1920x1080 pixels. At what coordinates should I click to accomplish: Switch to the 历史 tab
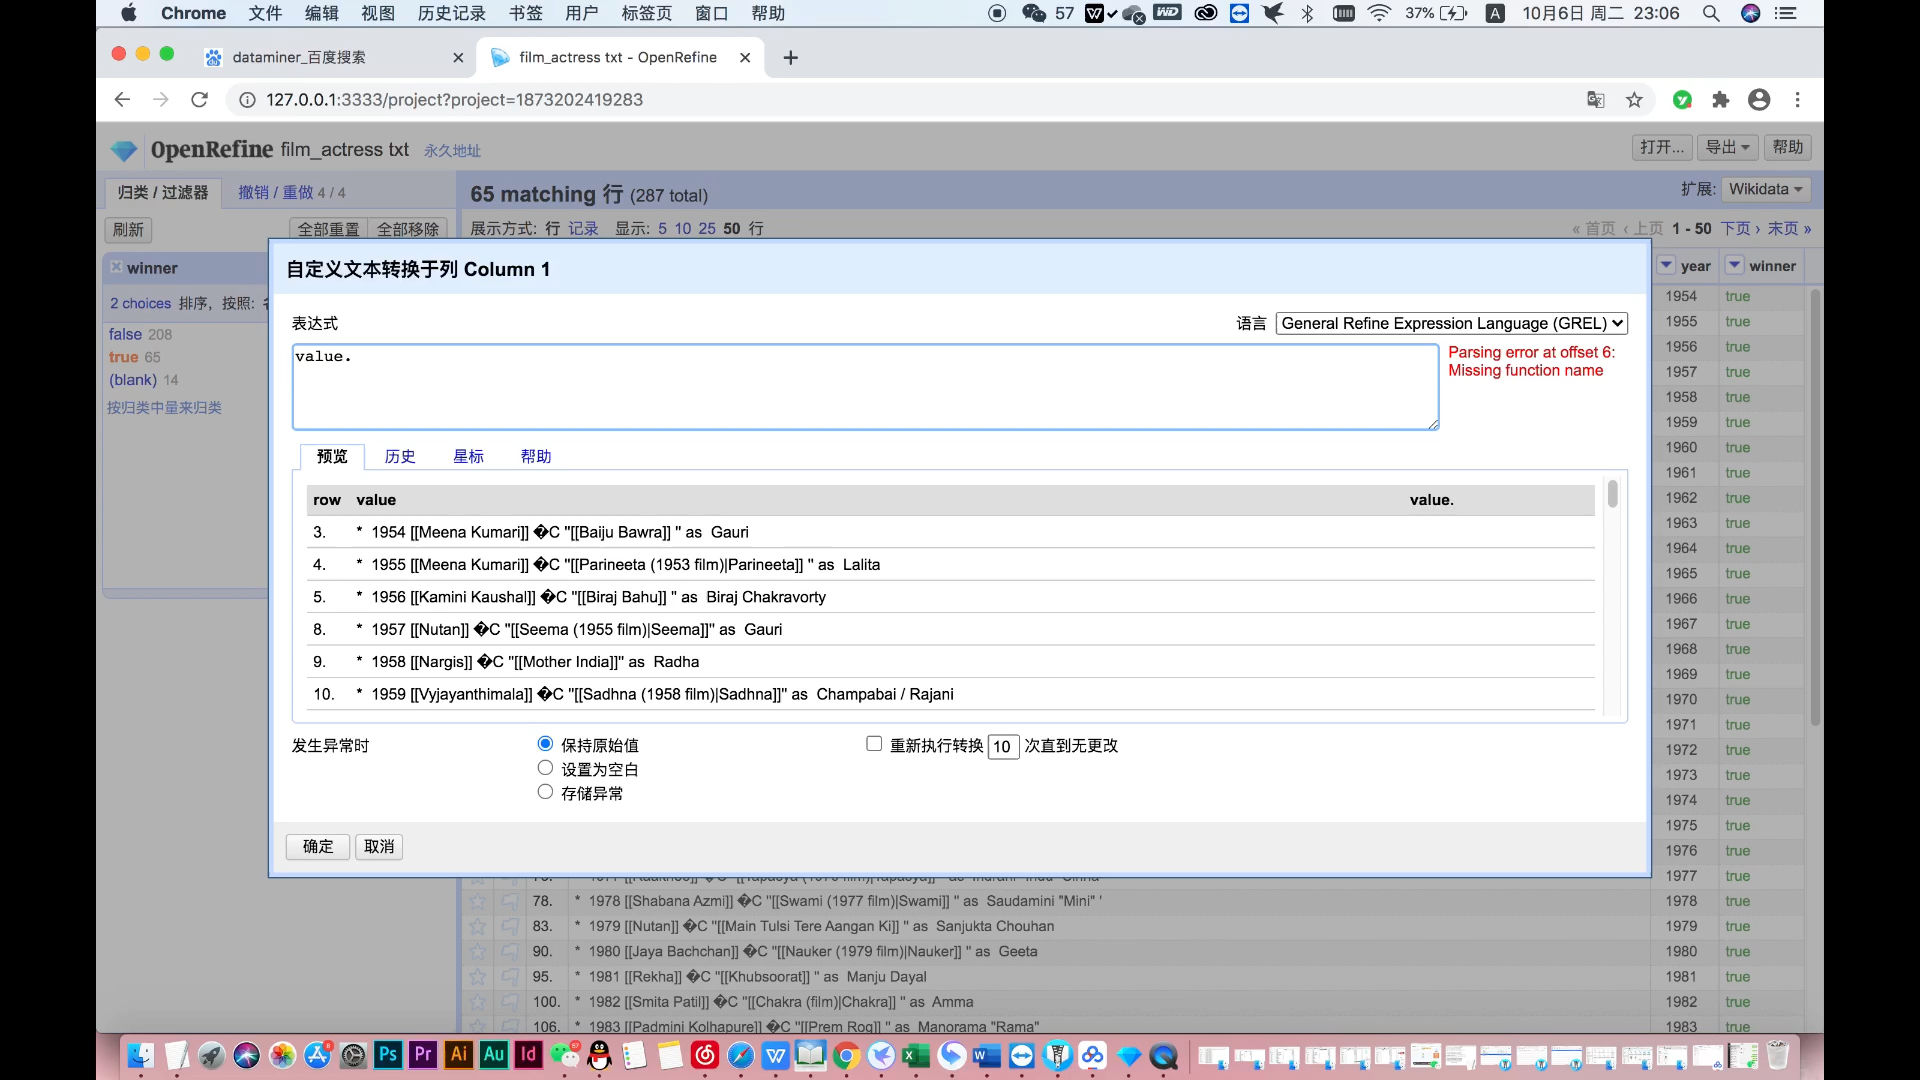coord(400,456)
